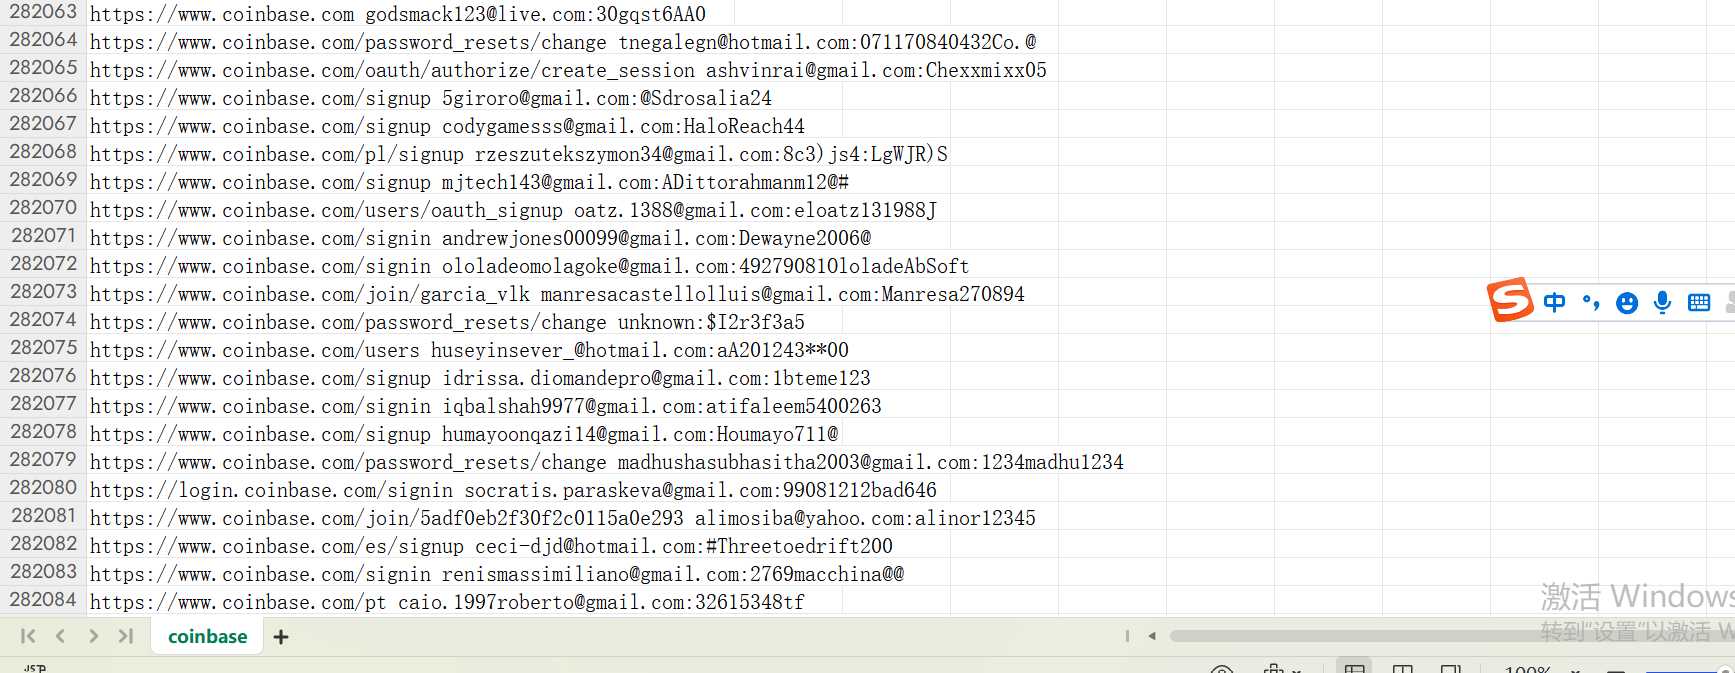Open the IME soft keyboard
This screenshot has height=673, width=1735.
(x=1699, y=302)
